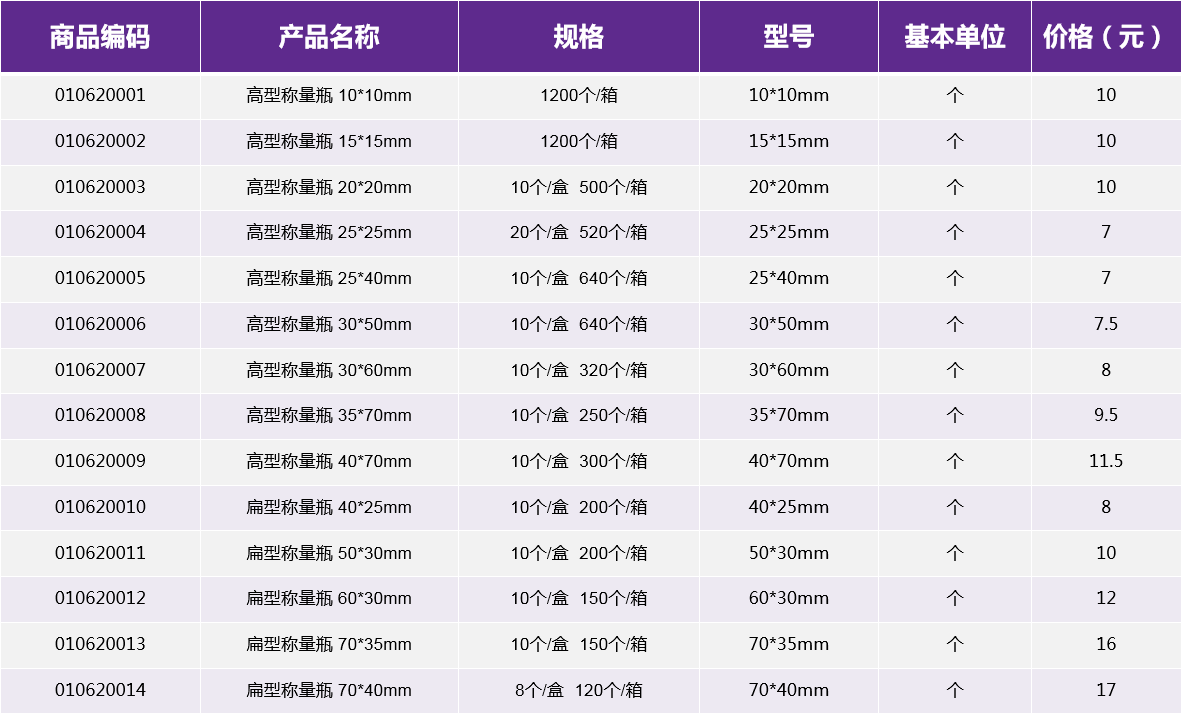Click the 1200个/箱 spec in row 010620002
The width and height of the screenshot is (1182, 715).
(579, 141)
